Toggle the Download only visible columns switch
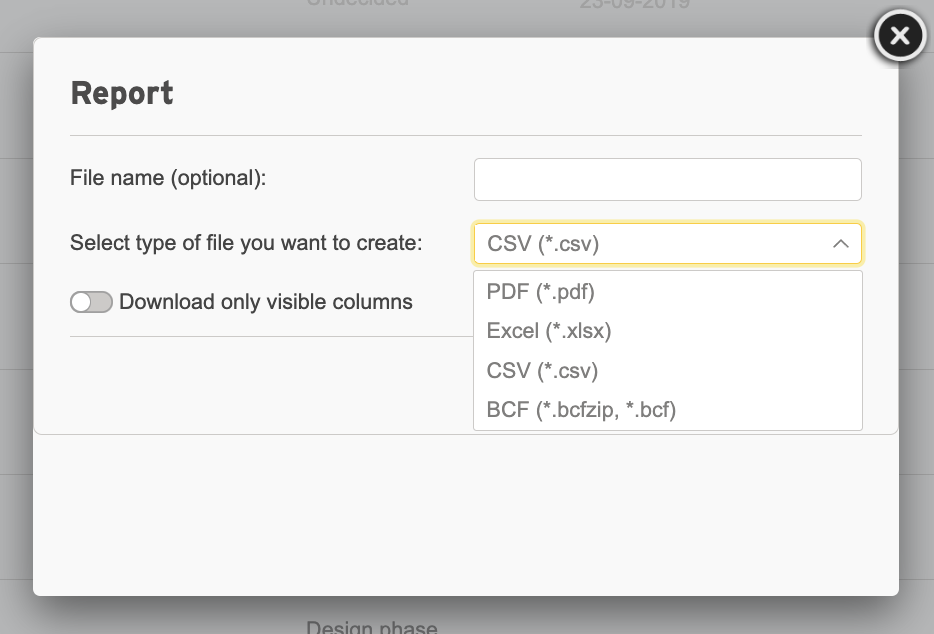Screen dimensions: 934x634 pos(91,302)
